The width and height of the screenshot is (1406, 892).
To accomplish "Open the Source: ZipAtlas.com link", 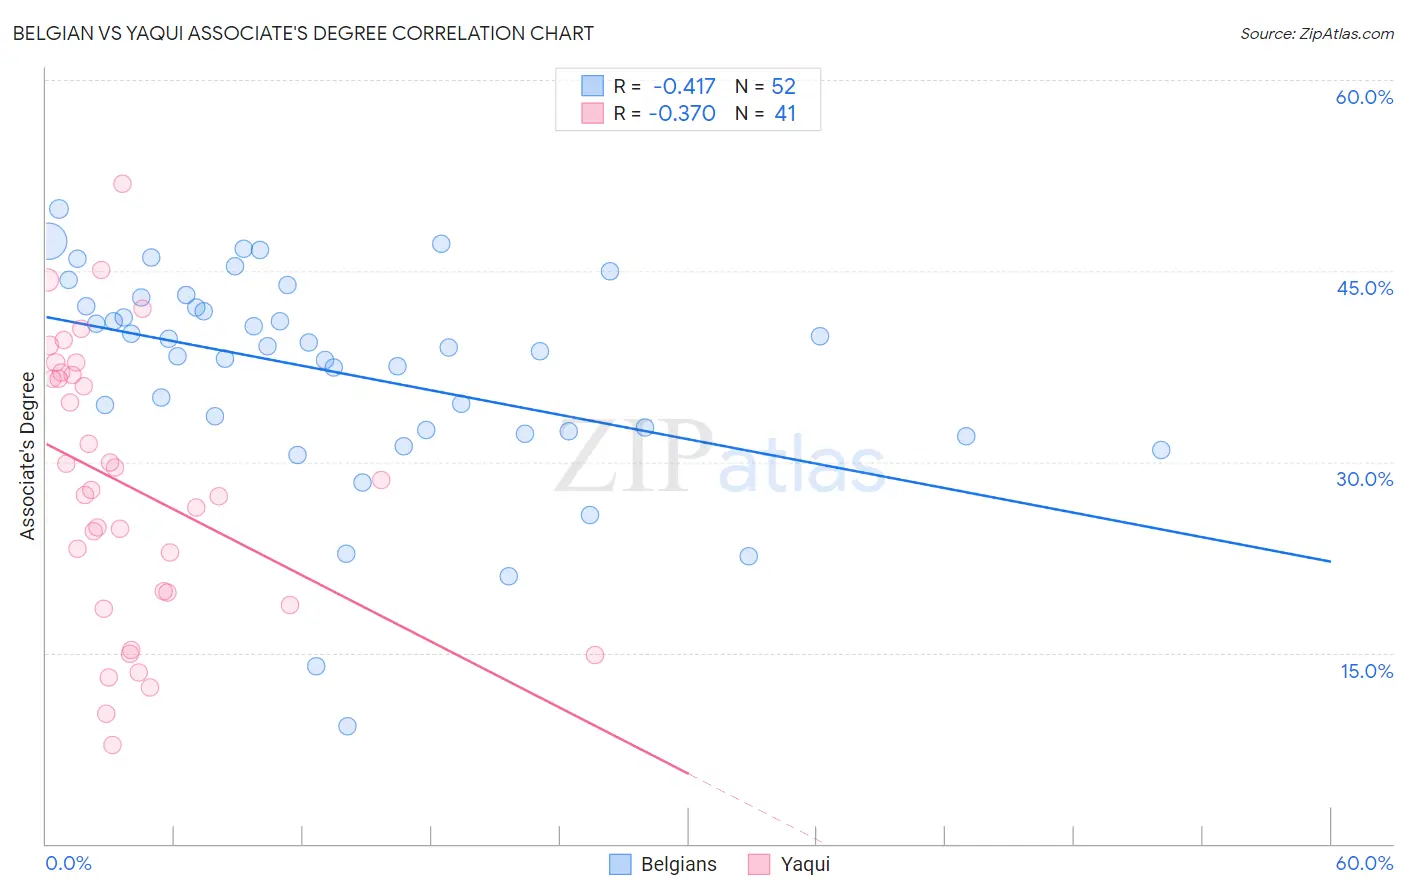I will pos(1317,33).
